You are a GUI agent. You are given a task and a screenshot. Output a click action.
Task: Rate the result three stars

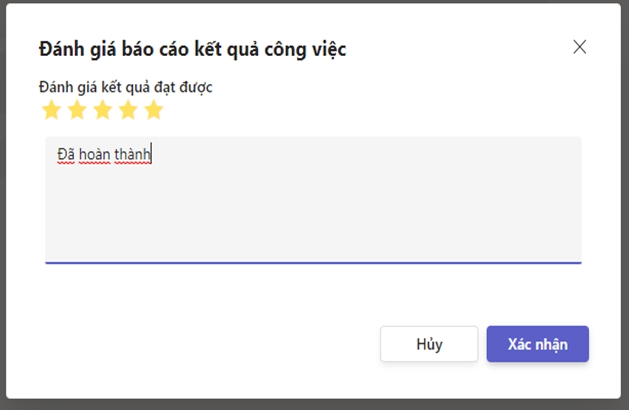102,110
